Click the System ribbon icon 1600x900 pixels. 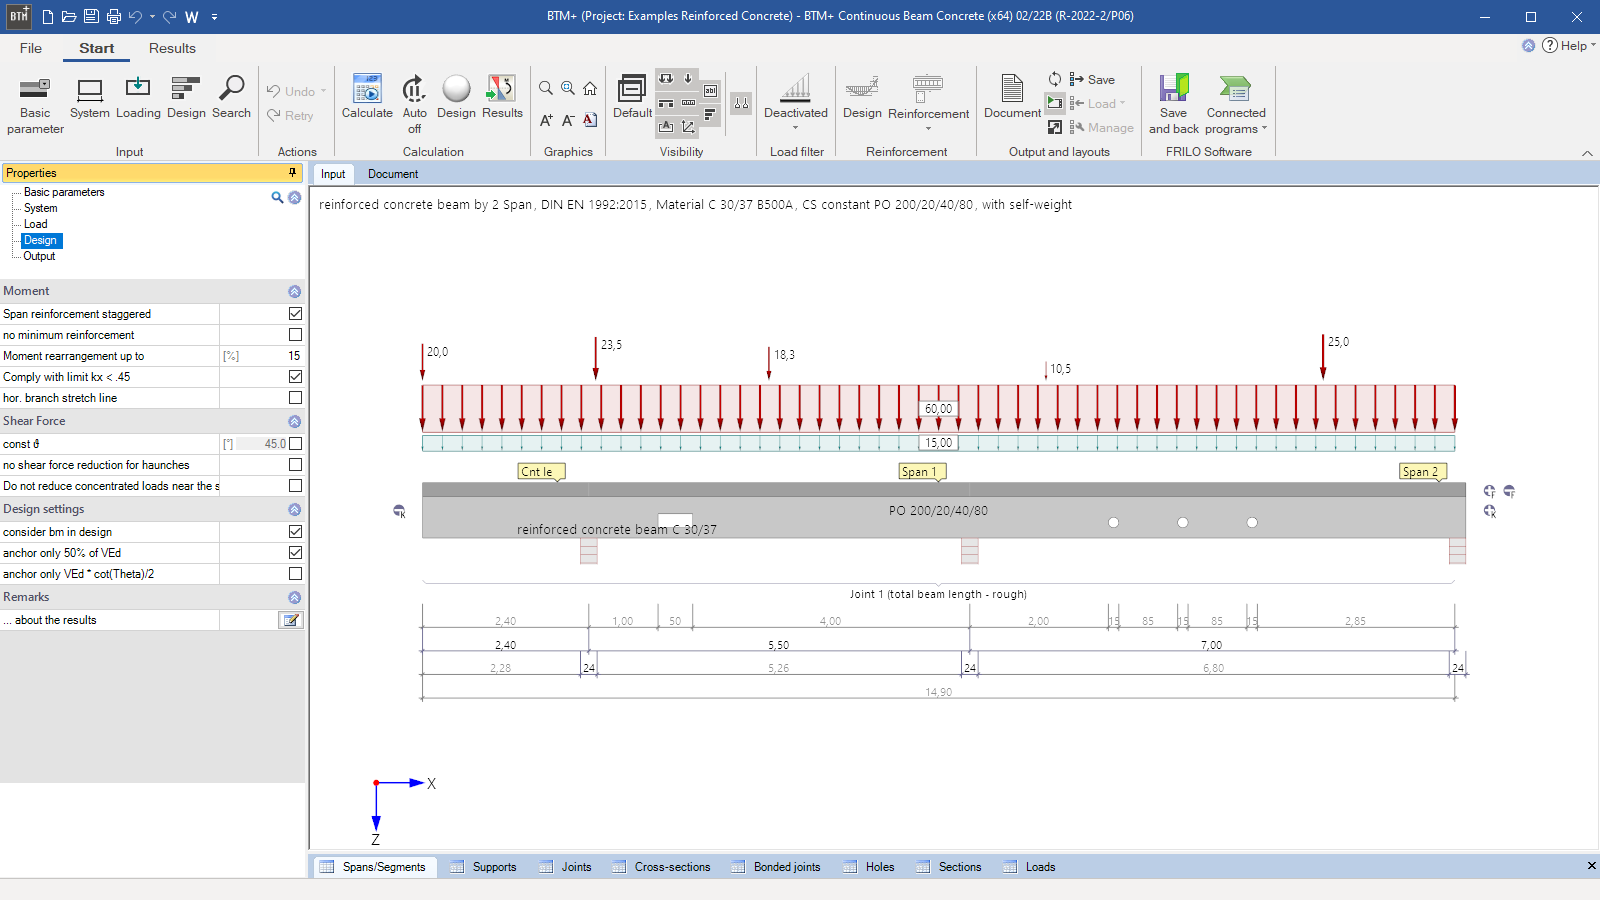click(90, 98)
